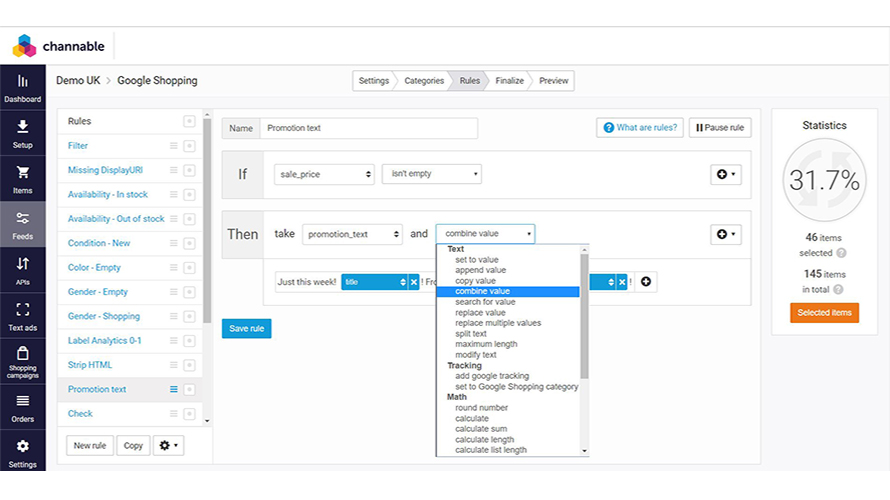
Task: Click the Name input field
Action: (368, 128)
